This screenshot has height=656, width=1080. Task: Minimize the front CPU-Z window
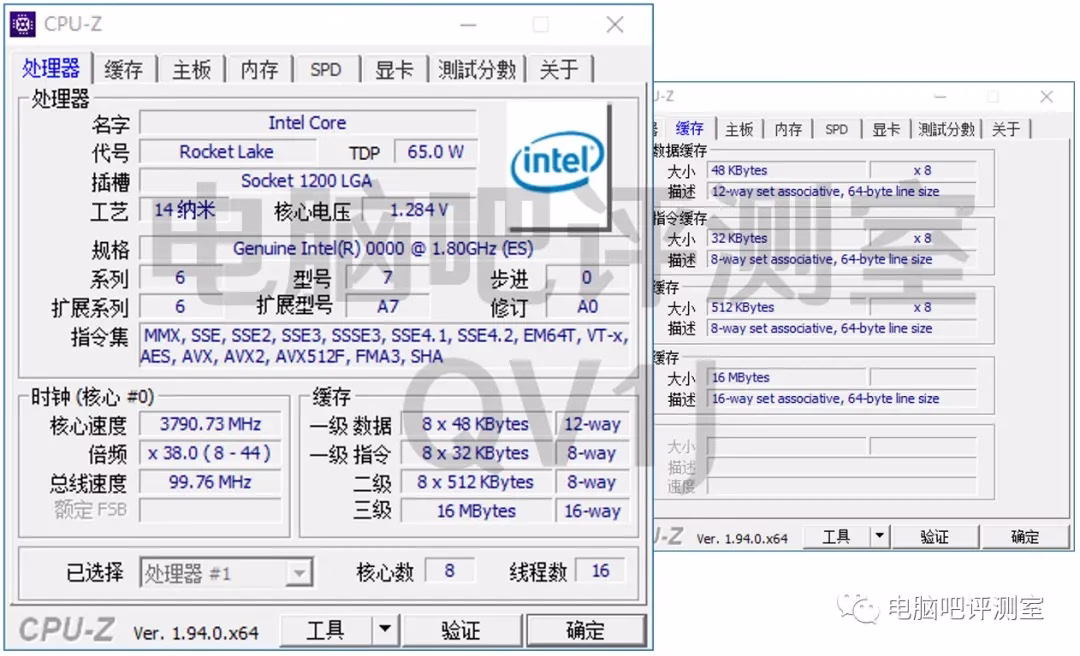tap(466, 25)
